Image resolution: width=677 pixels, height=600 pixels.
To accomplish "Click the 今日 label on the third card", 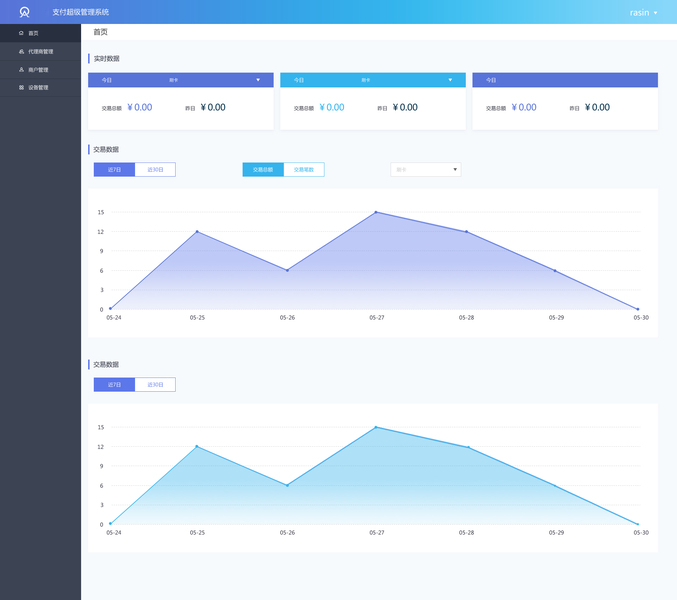I will pos(491,80).
